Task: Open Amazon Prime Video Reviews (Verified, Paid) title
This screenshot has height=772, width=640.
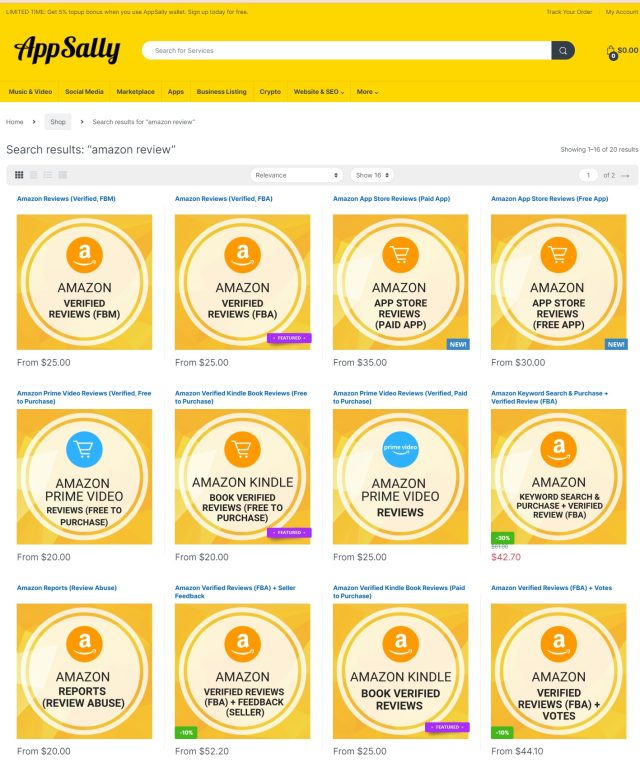Action: point(400,397)
